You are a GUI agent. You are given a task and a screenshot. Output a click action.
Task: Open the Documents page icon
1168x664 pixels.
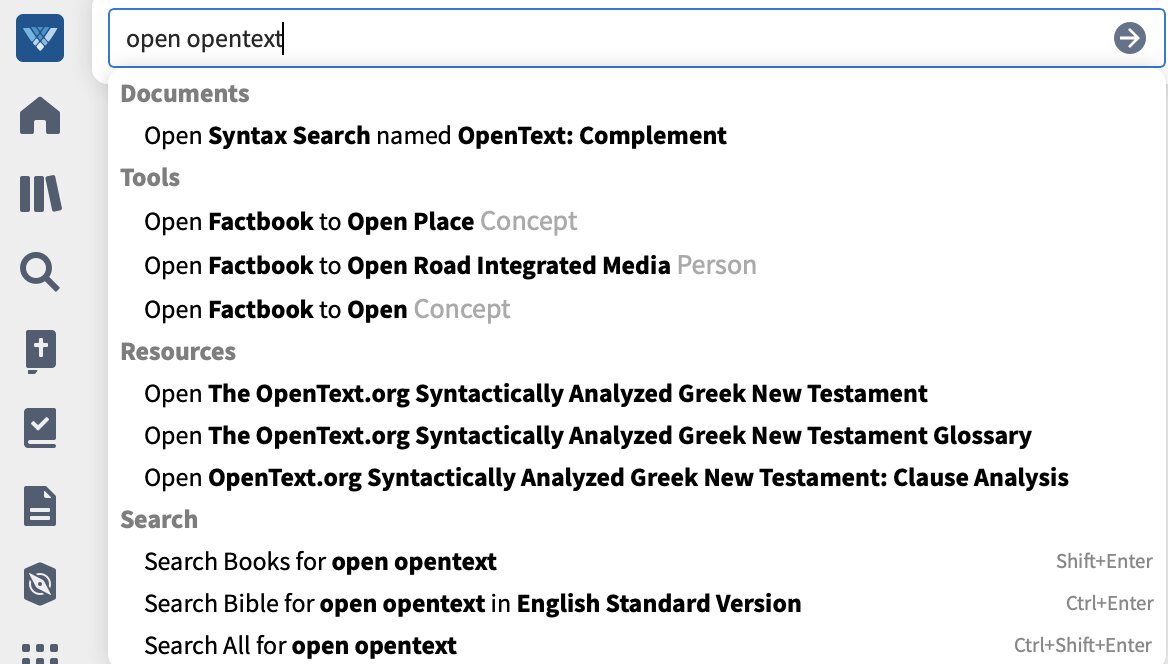click(x=40, y=506)
